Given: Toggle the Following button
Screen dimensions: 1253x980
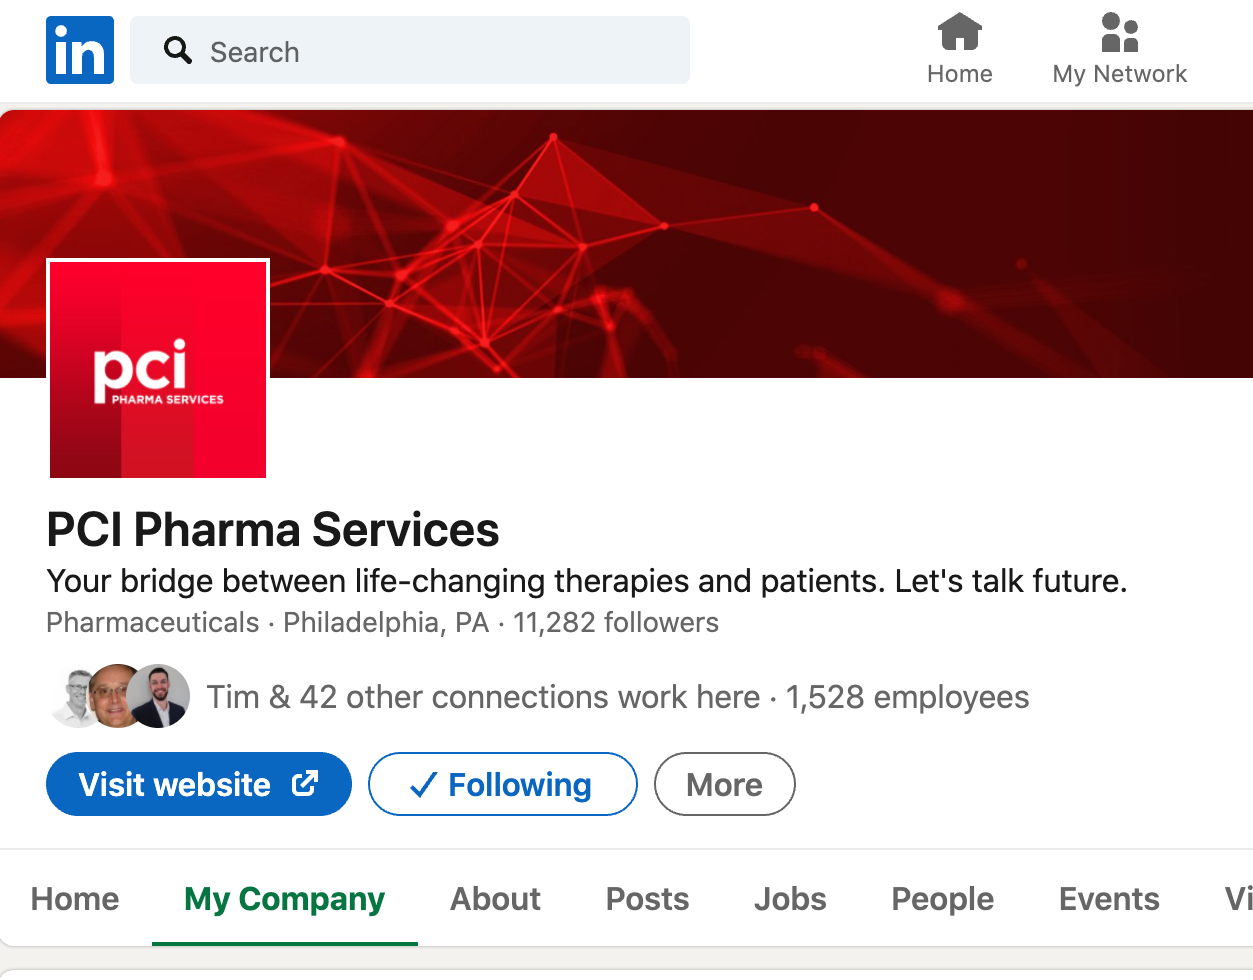Looking at the screenshot, I should 502,784.
